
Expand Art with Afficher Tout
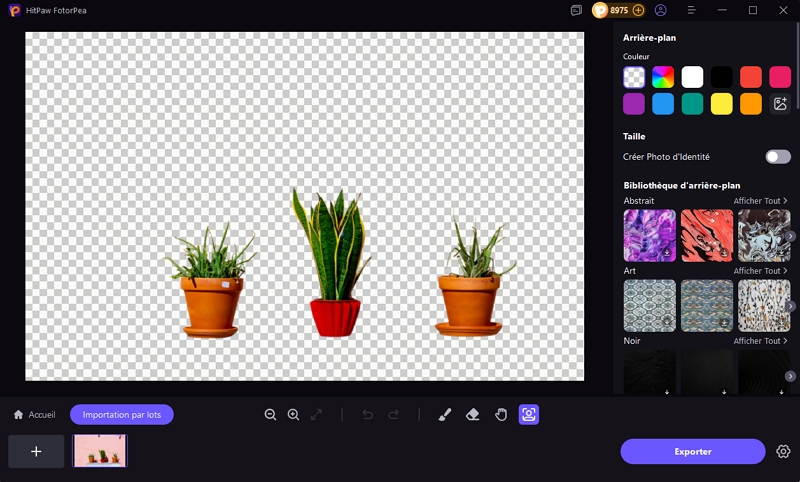pos(761,271)
